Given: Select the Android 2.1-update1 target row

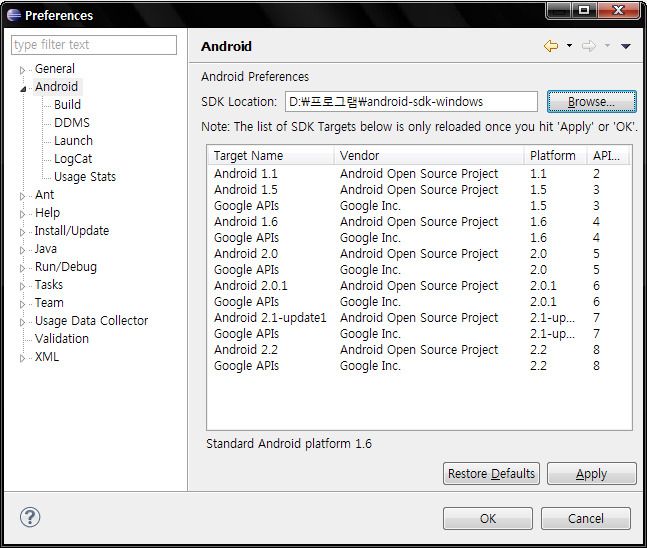Looking at the screenshot, I should point(419,318).
